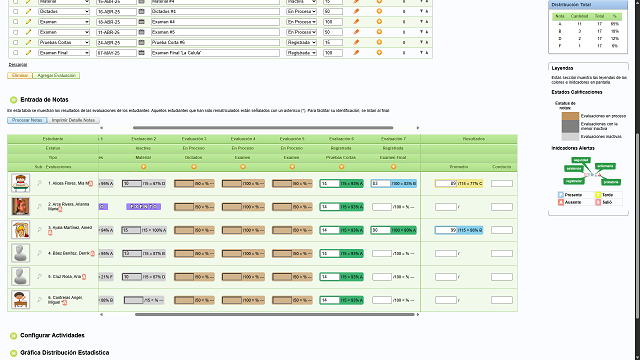The height and width of the screenshot is (360, 640).
Task: Click the top horizontal scrollbar of the grades table
Action: click(263, 128)
